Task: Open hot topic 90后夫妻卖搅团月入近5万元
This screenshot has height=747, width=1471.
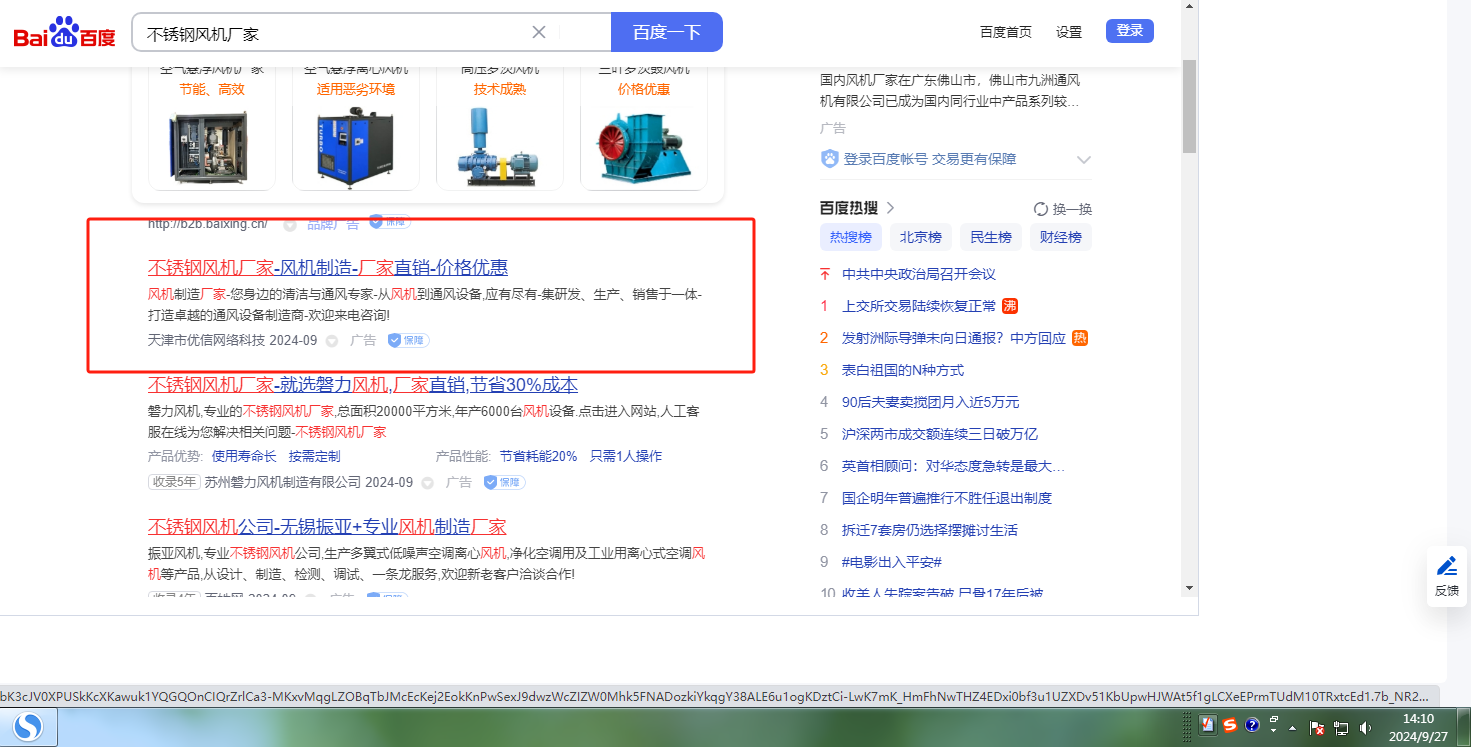Action: 931,402
